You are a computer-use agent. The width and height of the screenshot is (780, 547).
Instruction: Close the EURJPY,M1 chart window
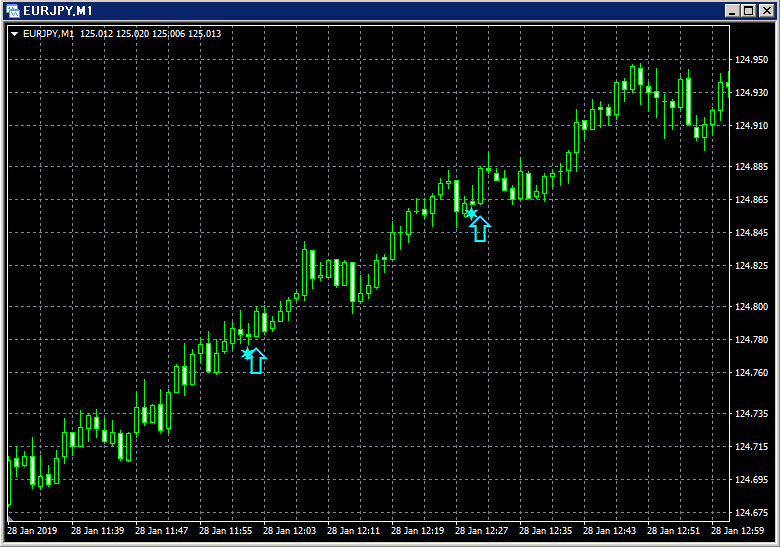click(766, 10)
